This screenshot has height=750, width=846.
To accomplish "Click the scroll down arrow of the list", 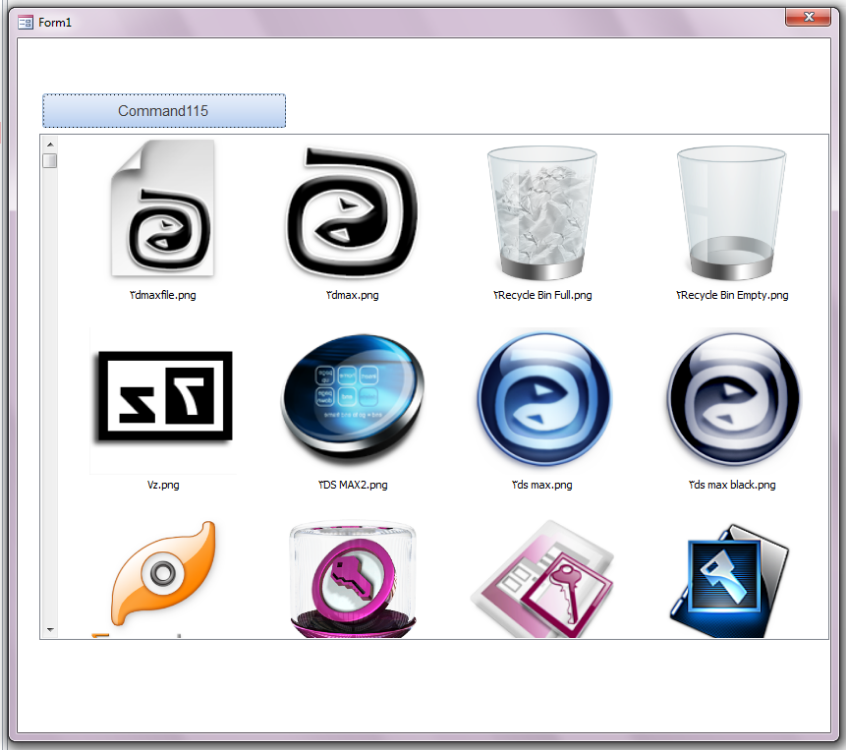I will click(x=50, y=630).
